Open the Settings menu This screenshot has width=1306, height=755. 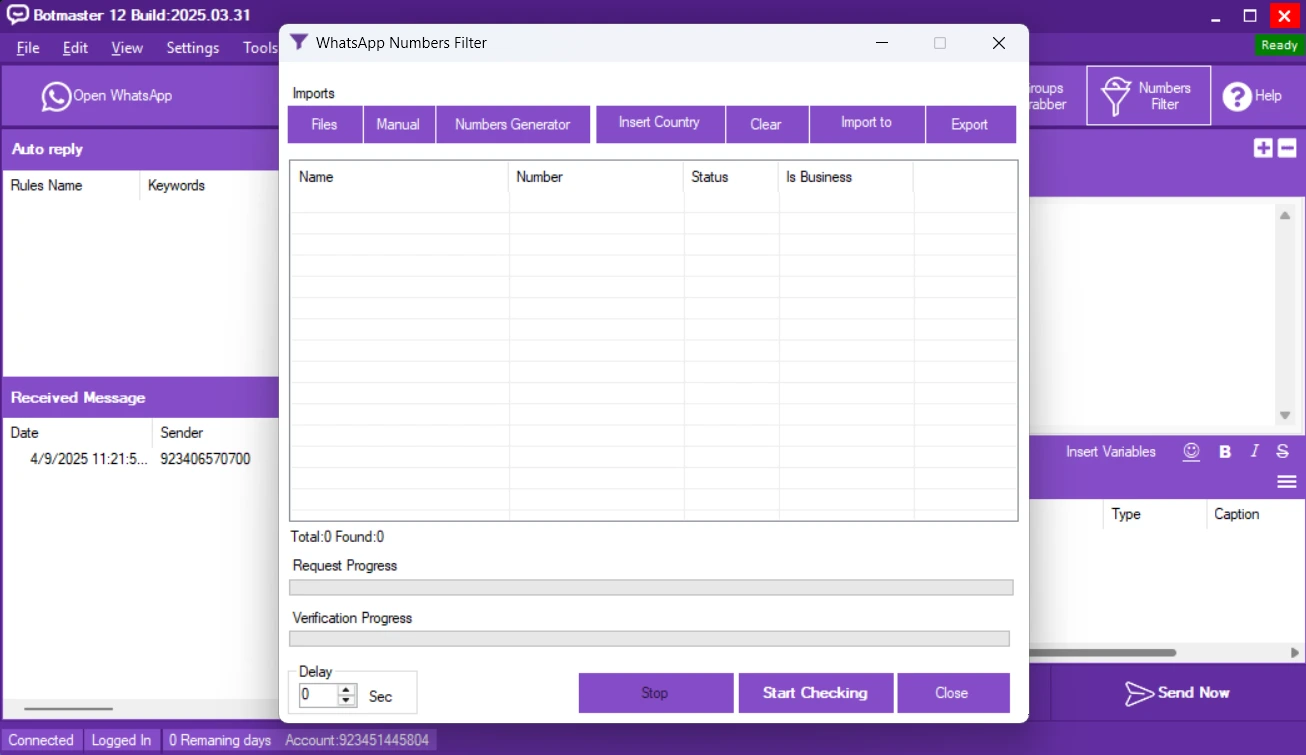(192, 48)
